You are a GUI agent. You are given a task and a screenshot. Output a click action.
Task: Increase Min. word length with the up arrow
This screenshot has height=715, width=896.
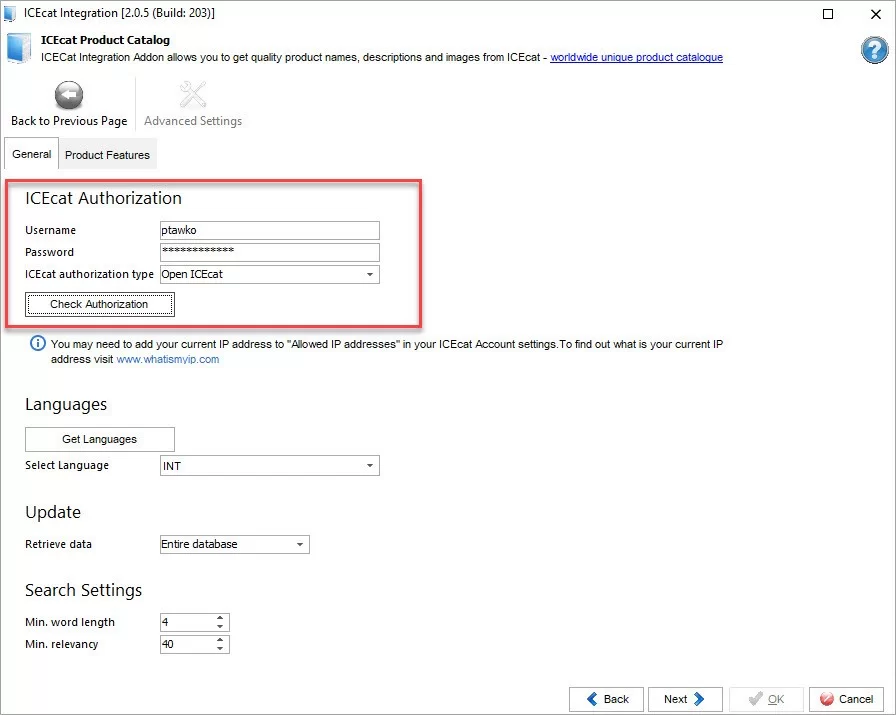[x=221, y=618]
